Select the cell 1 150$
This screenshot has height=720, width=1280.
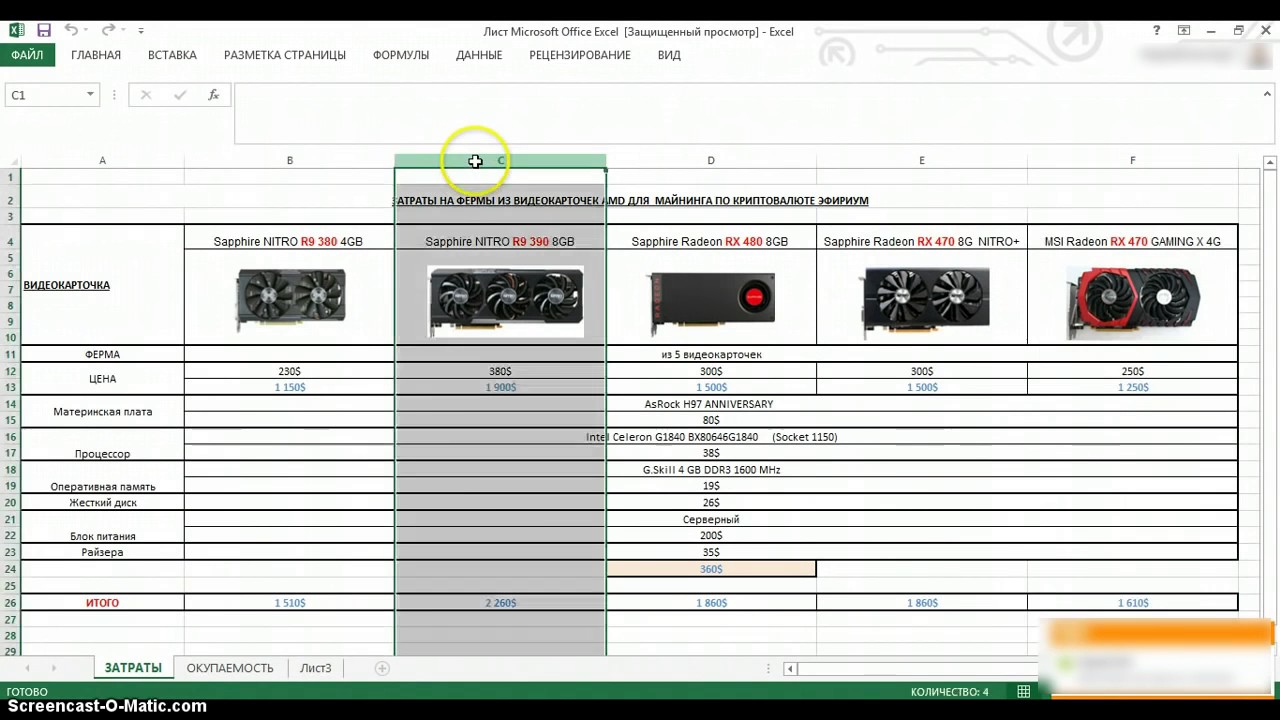click(290, 387)
